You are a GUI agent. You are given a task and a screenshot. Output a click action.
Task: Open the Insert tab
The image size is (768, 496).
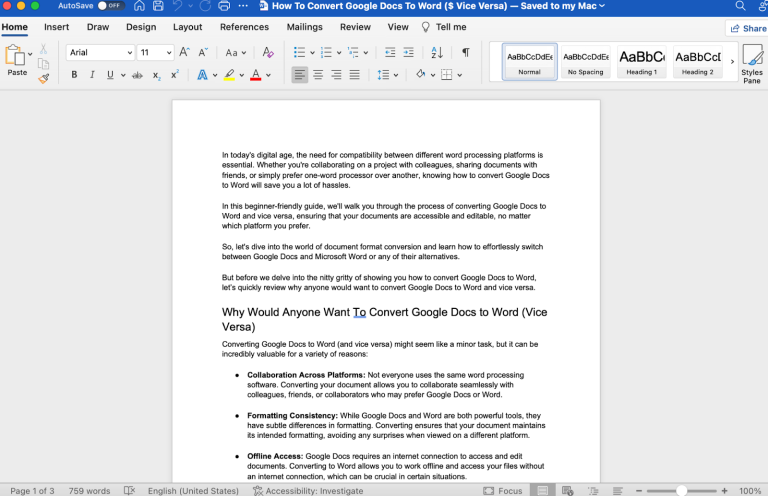click(x=56, y=27)
